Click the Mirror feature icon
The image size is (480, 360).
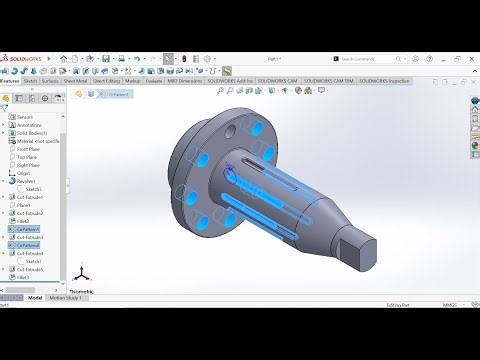189,71
